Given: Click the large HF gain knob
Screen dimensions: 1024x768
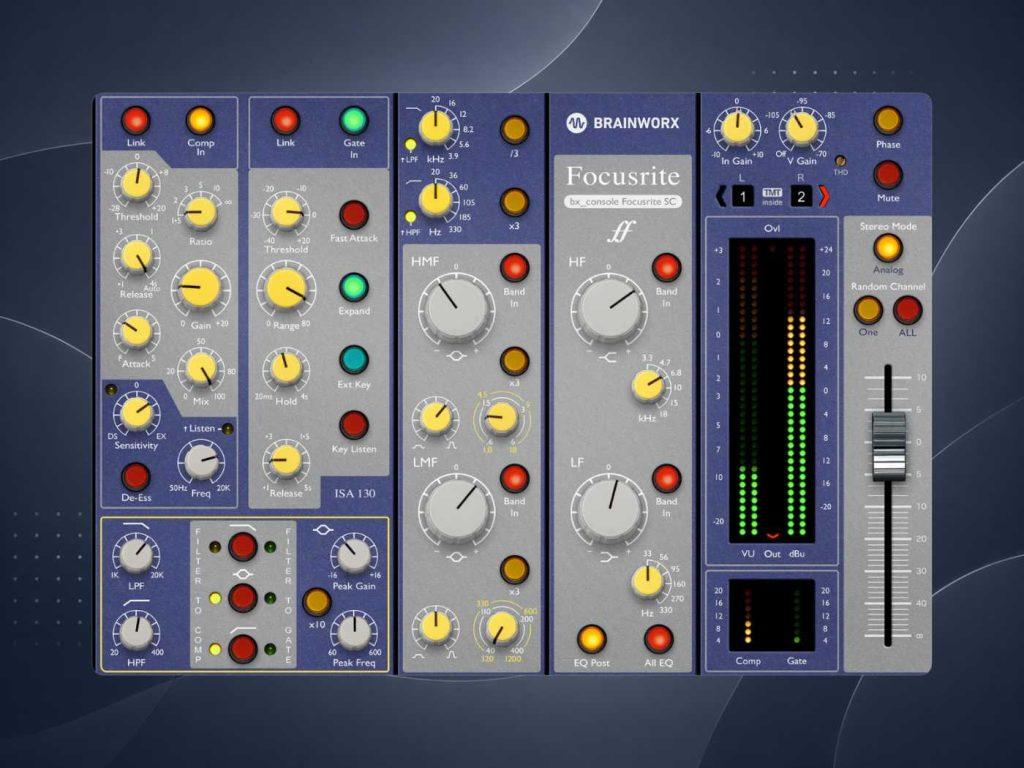Looking at the screenshot, I should pos(610,308).
